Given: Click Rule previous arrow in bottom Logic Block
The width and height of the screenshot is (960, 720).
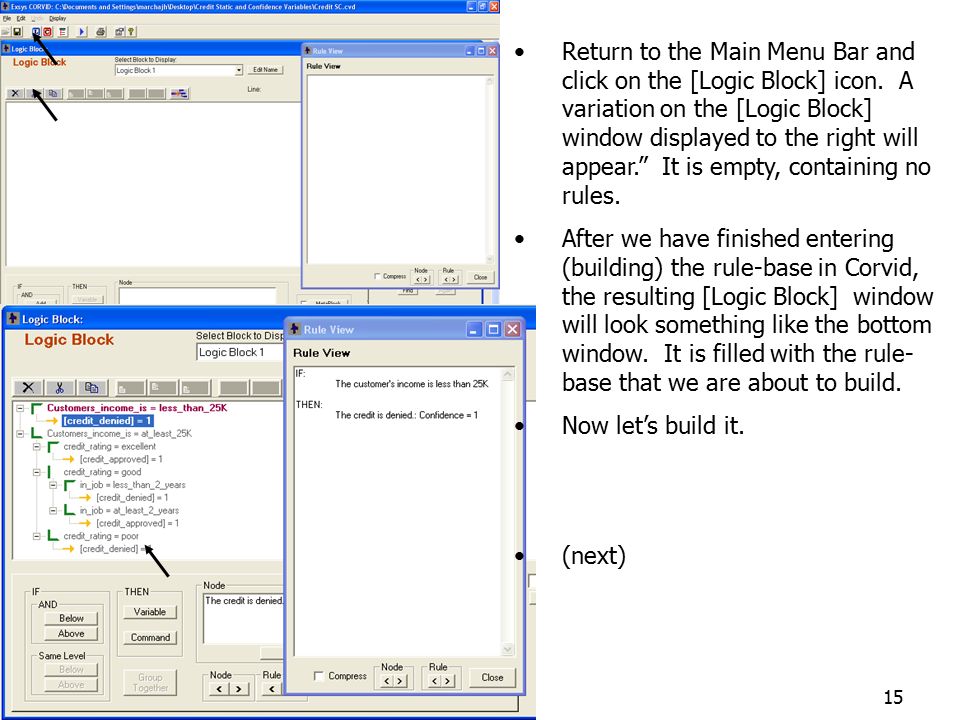Looking at the screenshot, I should click(x=272, y=689).
